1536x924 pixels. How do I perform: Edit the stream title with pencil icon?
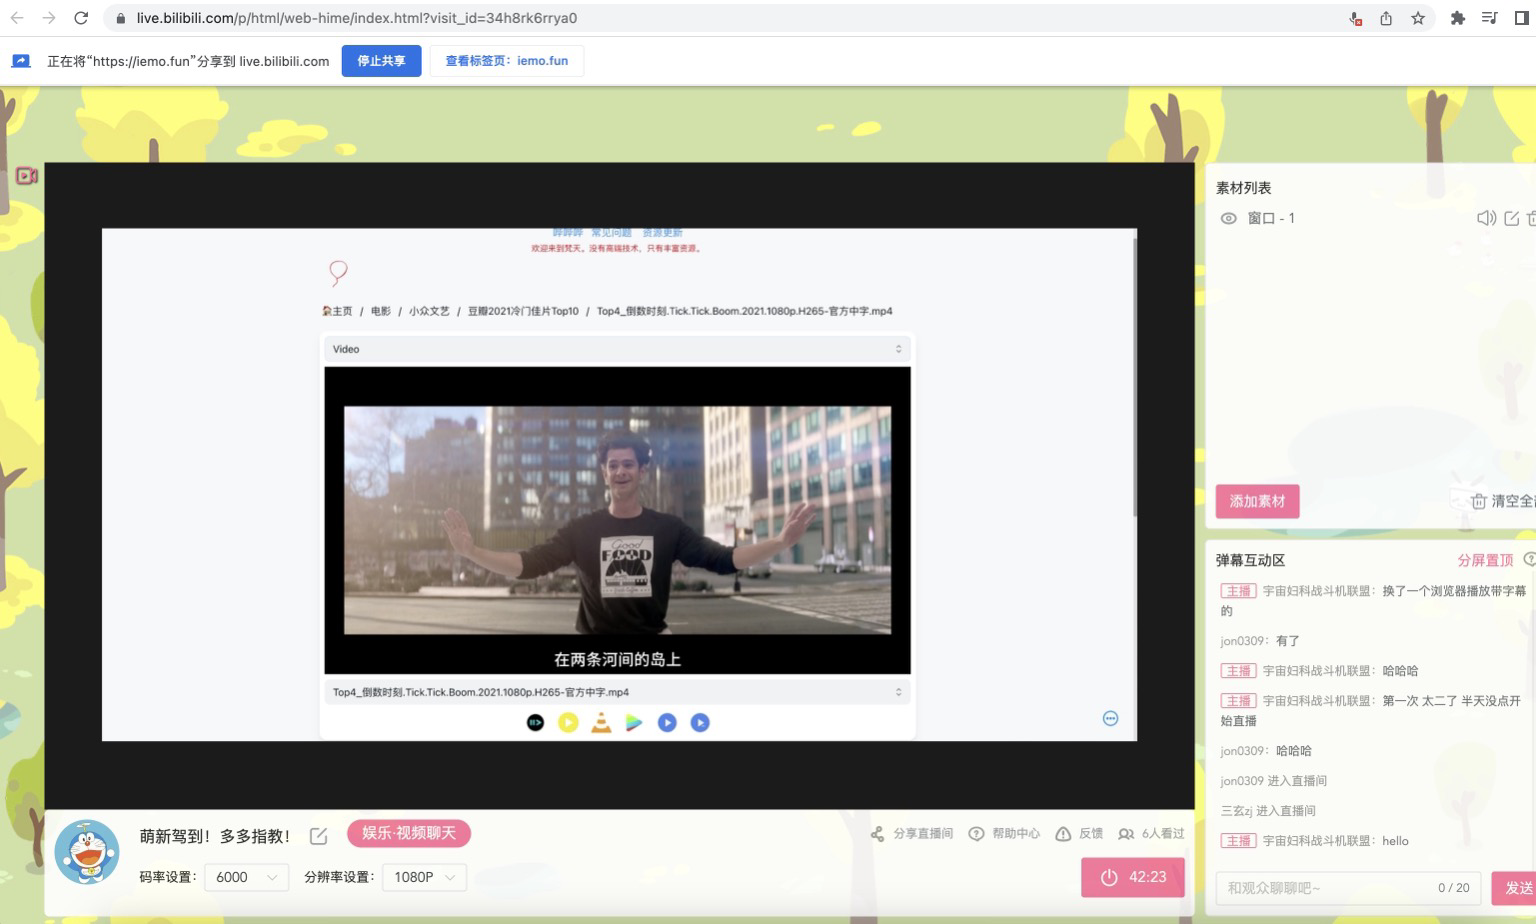click(318, 836)
